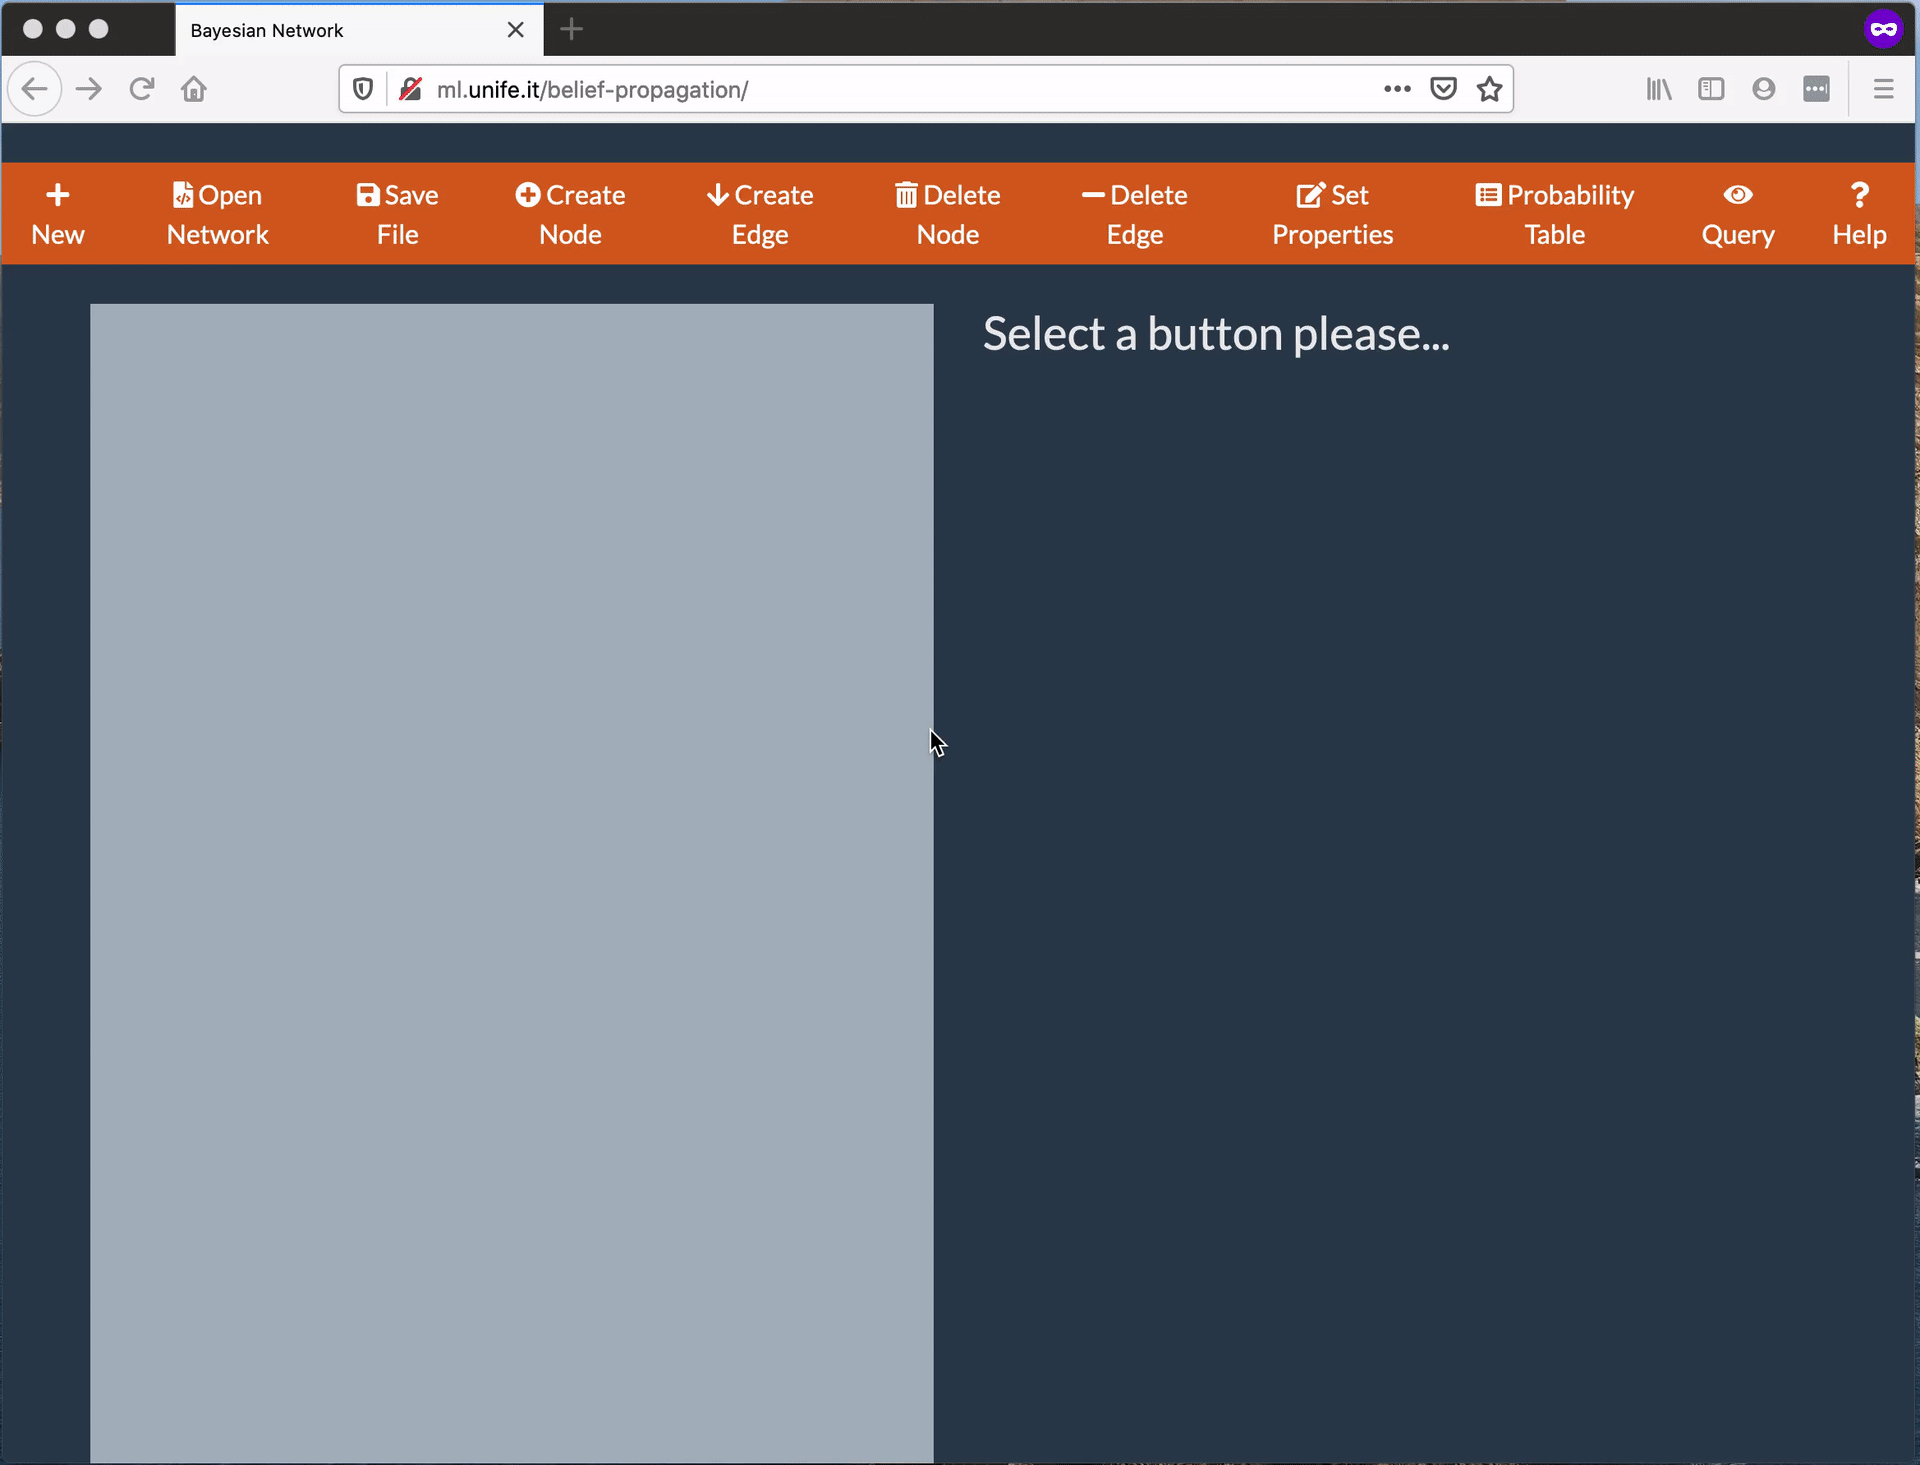
Task: Open the Firefox hamburger menu
Action: pyautogui.click(x=1883, y=89)
